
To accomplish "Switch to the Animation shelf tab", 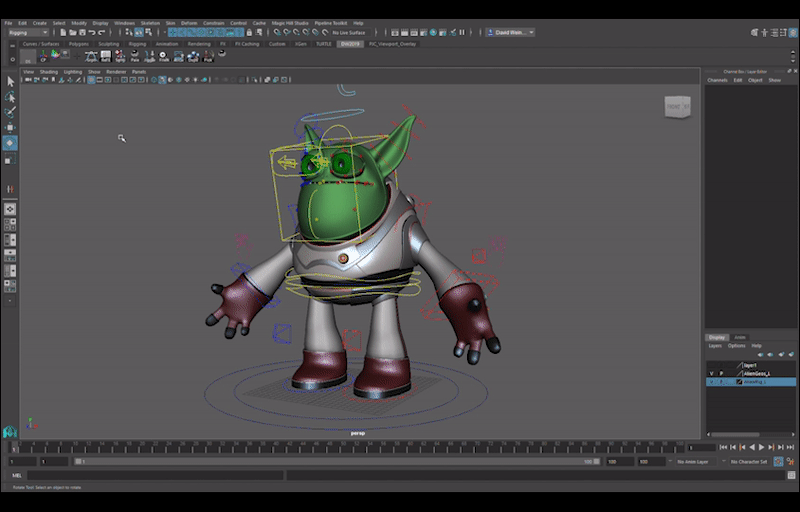I will [x=167, y=44].
